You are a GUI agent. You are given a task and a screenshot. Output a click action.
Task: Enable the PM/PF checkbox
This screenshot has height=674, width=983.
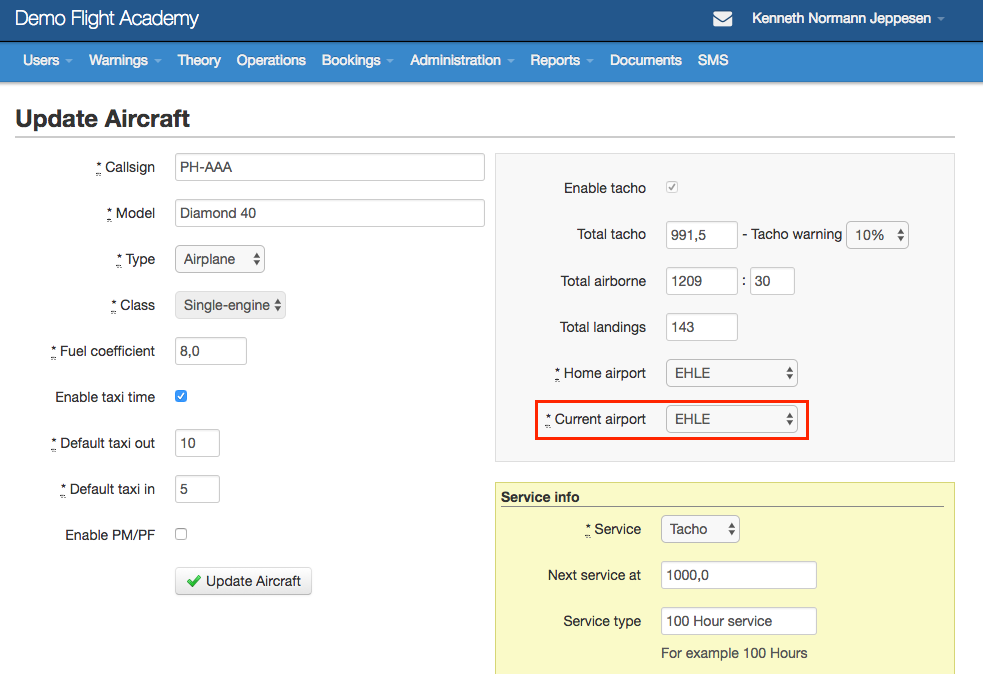[181, 534]
